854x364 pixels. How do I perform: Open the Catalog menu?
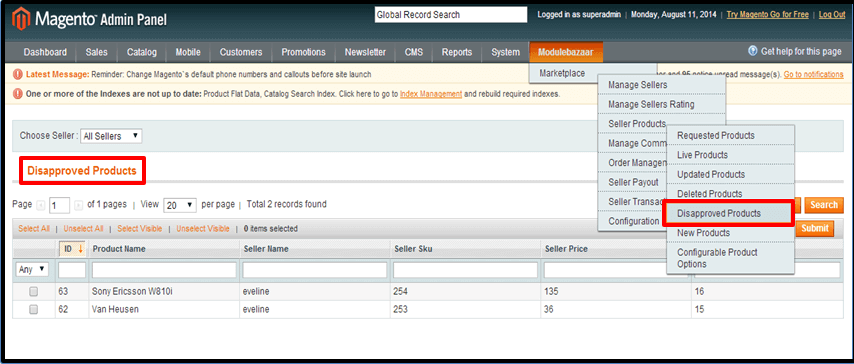point(142,52)
